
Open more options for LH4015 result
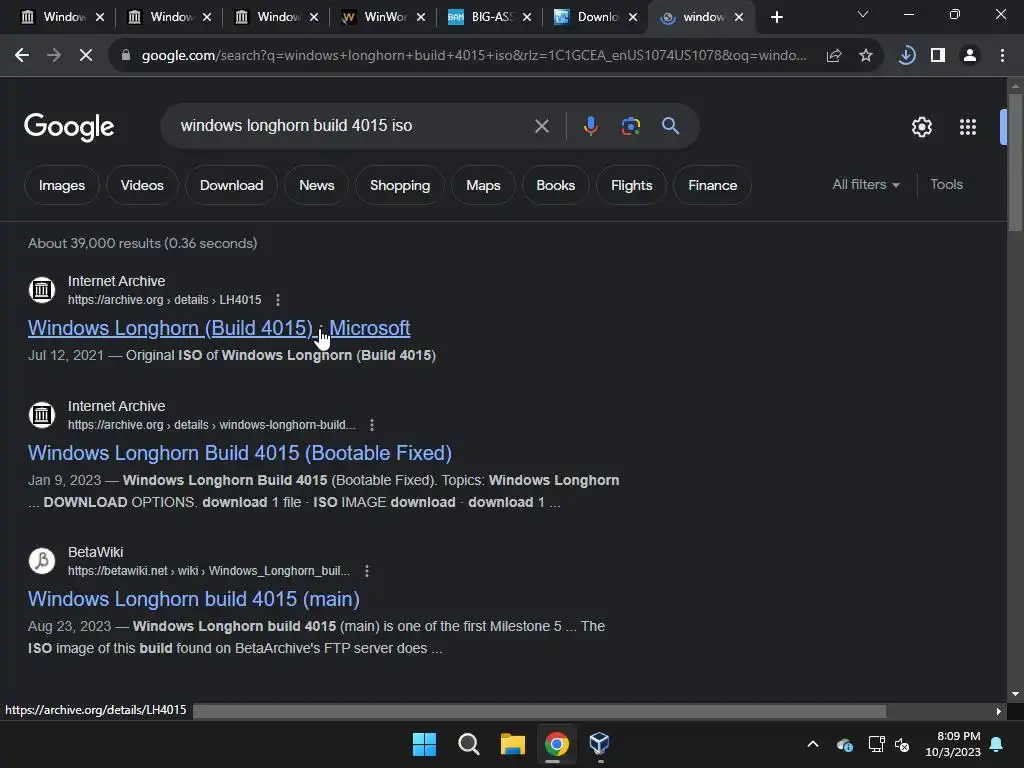(x=278, y=300)
